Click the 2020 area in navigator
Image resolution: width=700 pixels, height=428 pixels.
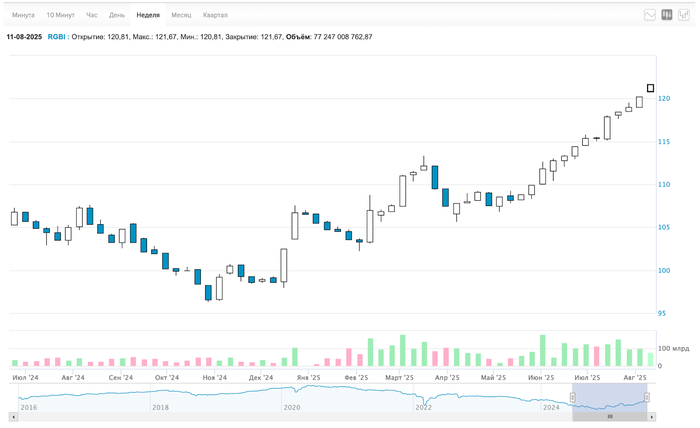tap(291, 398)
